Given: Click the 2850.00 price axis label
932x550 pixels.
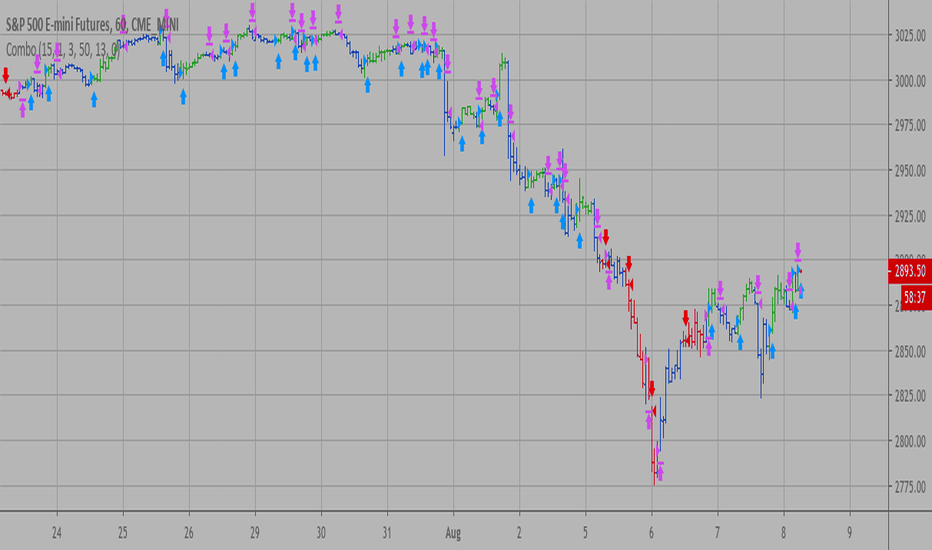Looking at the screenshot, I should coord(910,351).
